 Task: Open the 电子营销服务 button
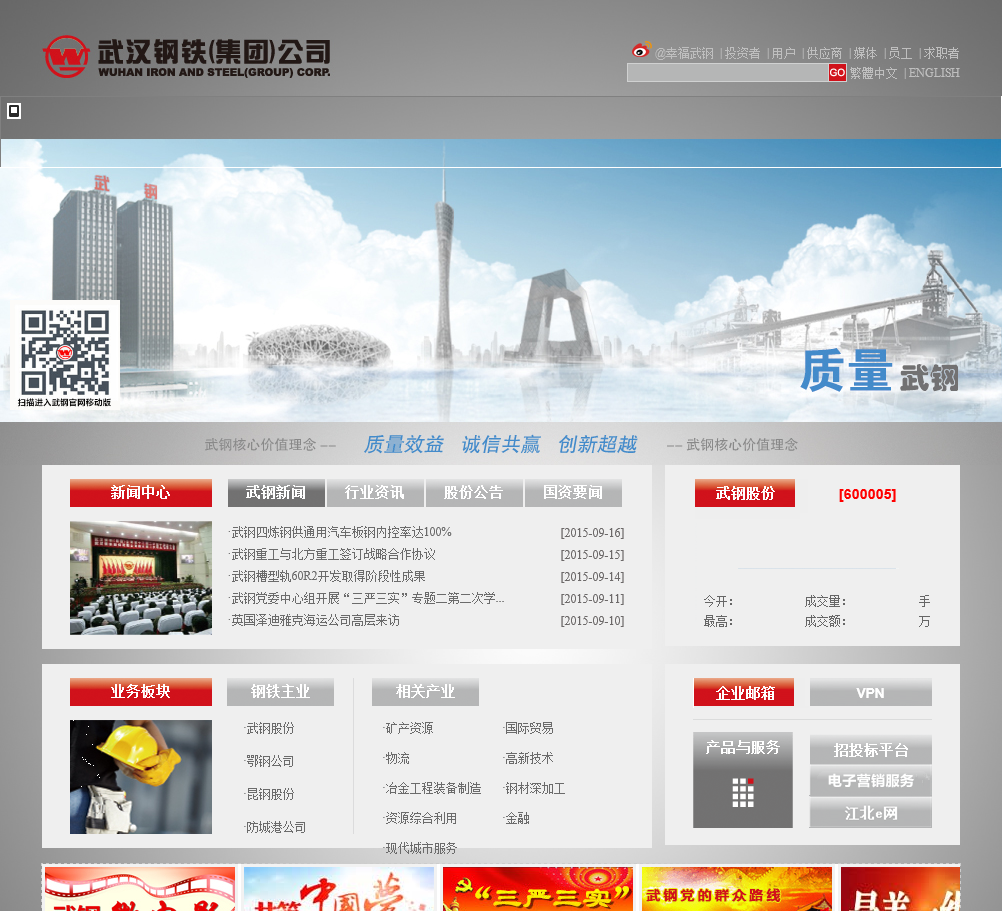tap(870, 781)
